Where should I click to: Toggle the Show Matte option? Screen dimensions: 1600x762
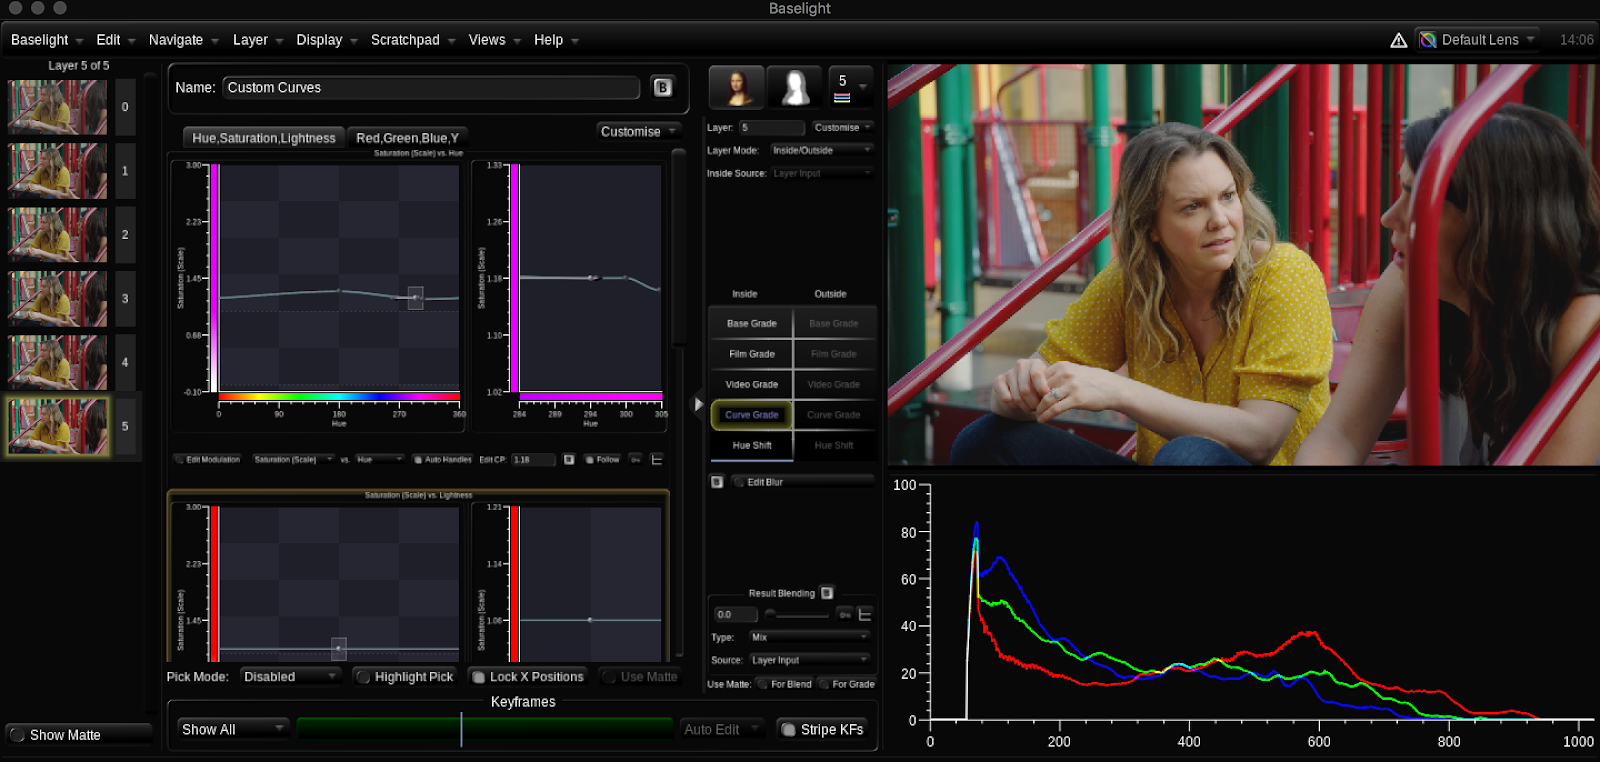click(78, 735)
